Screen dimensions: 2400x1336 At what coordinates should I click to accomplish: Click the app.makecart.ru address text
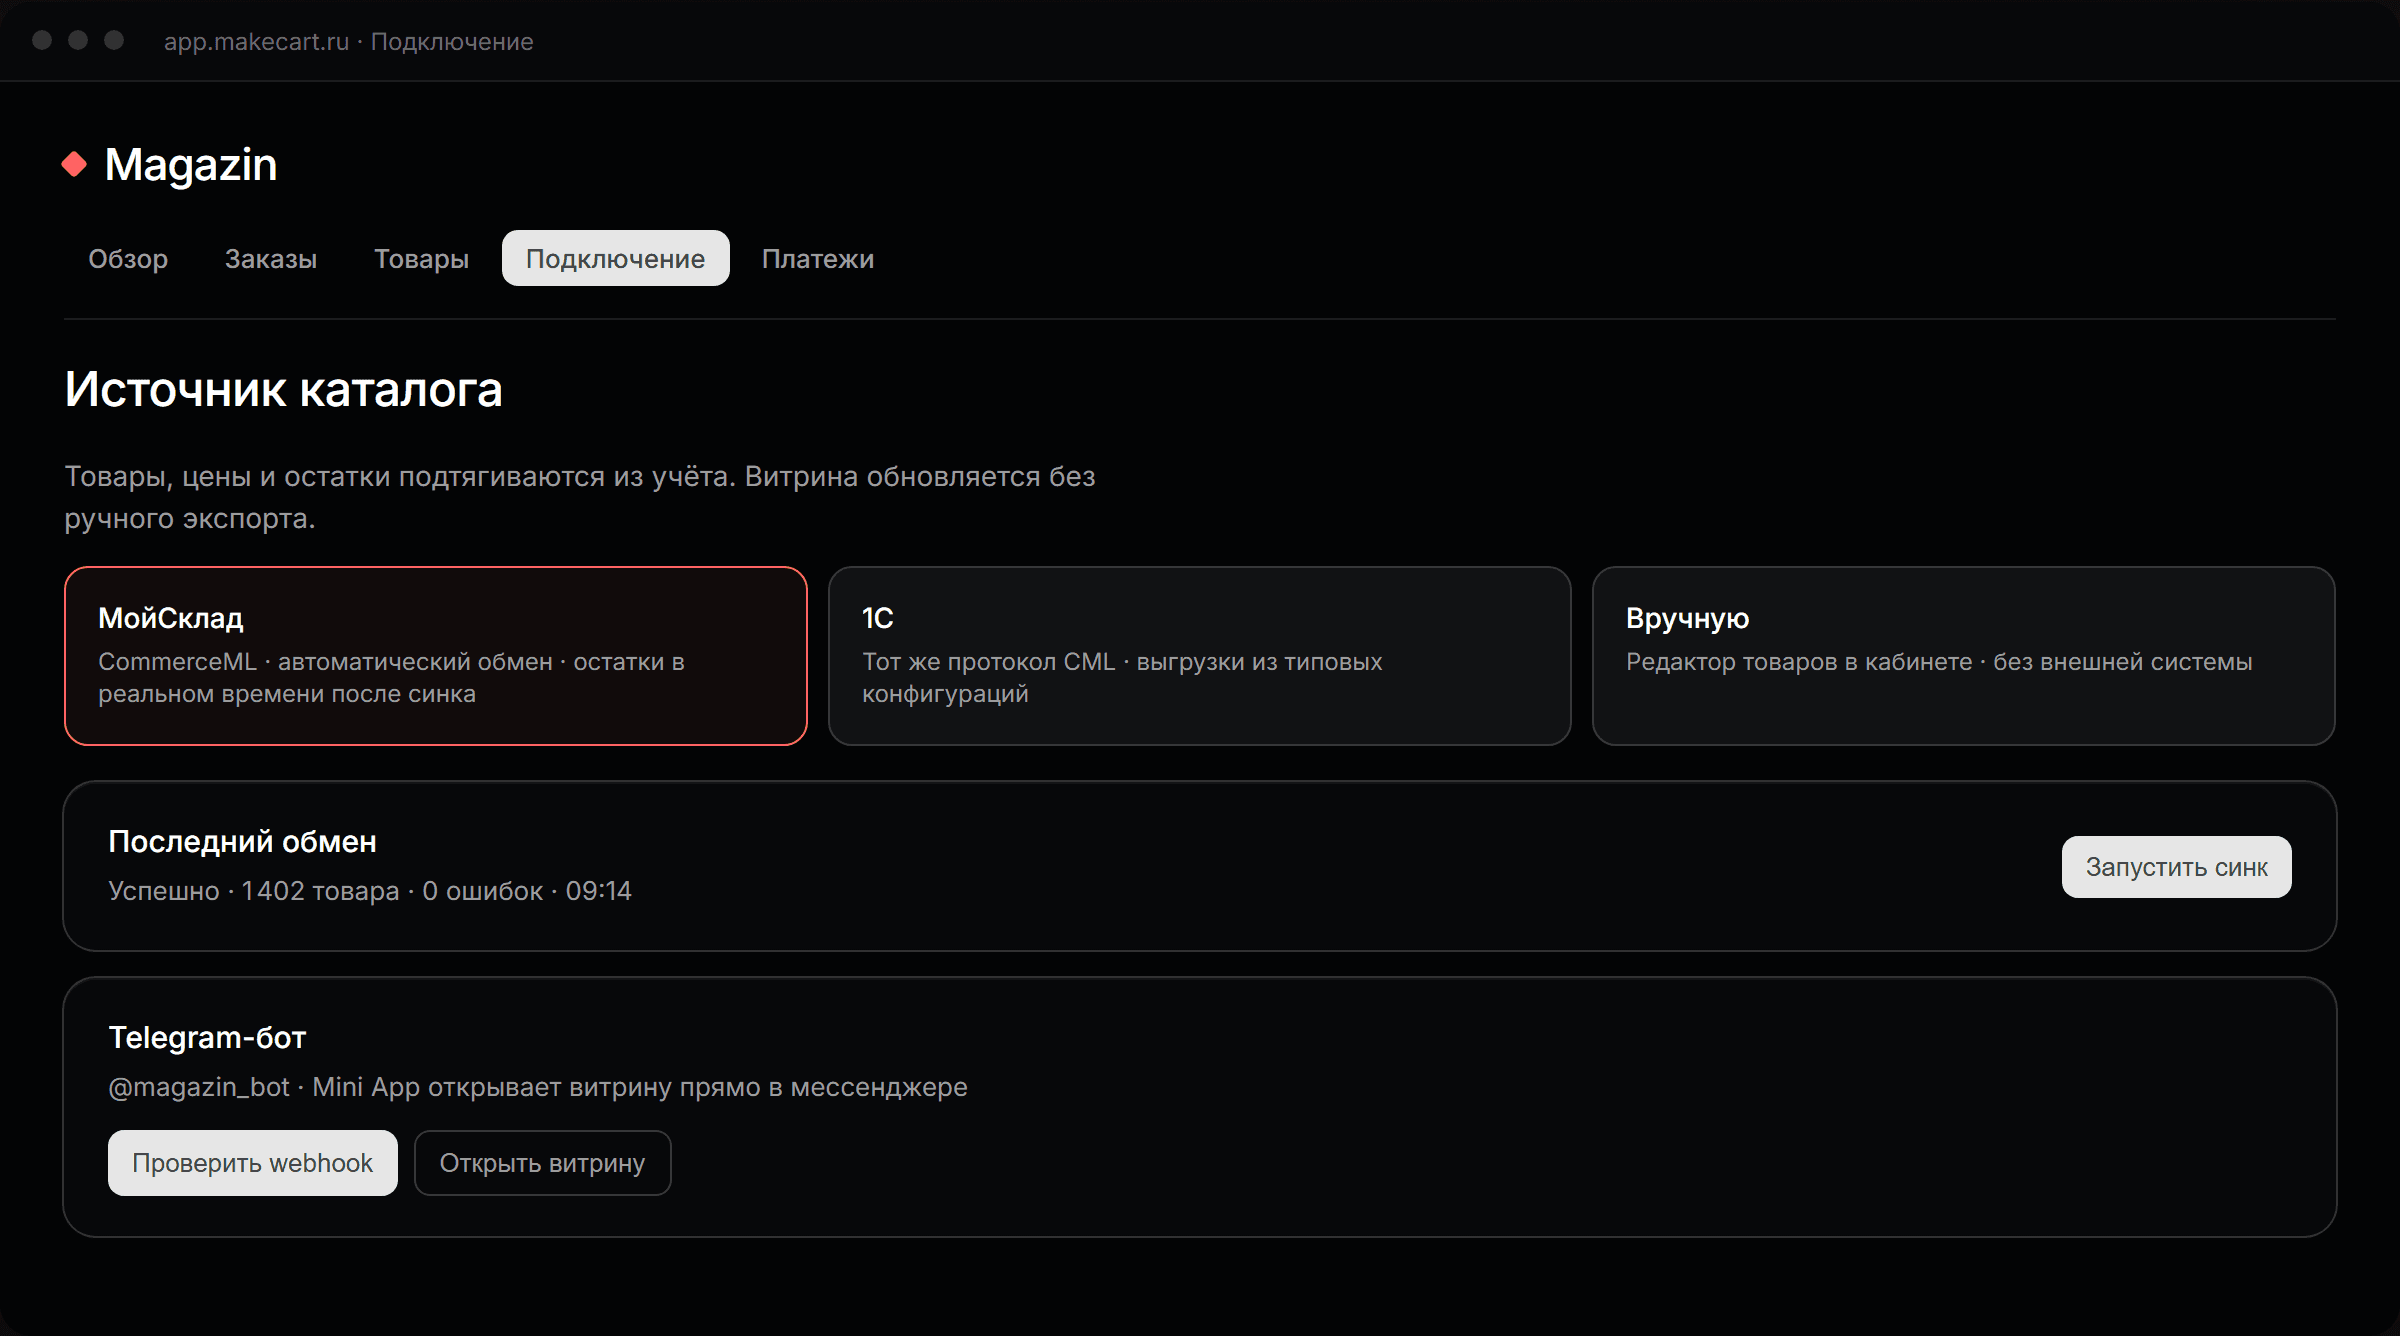coord(256,42)
